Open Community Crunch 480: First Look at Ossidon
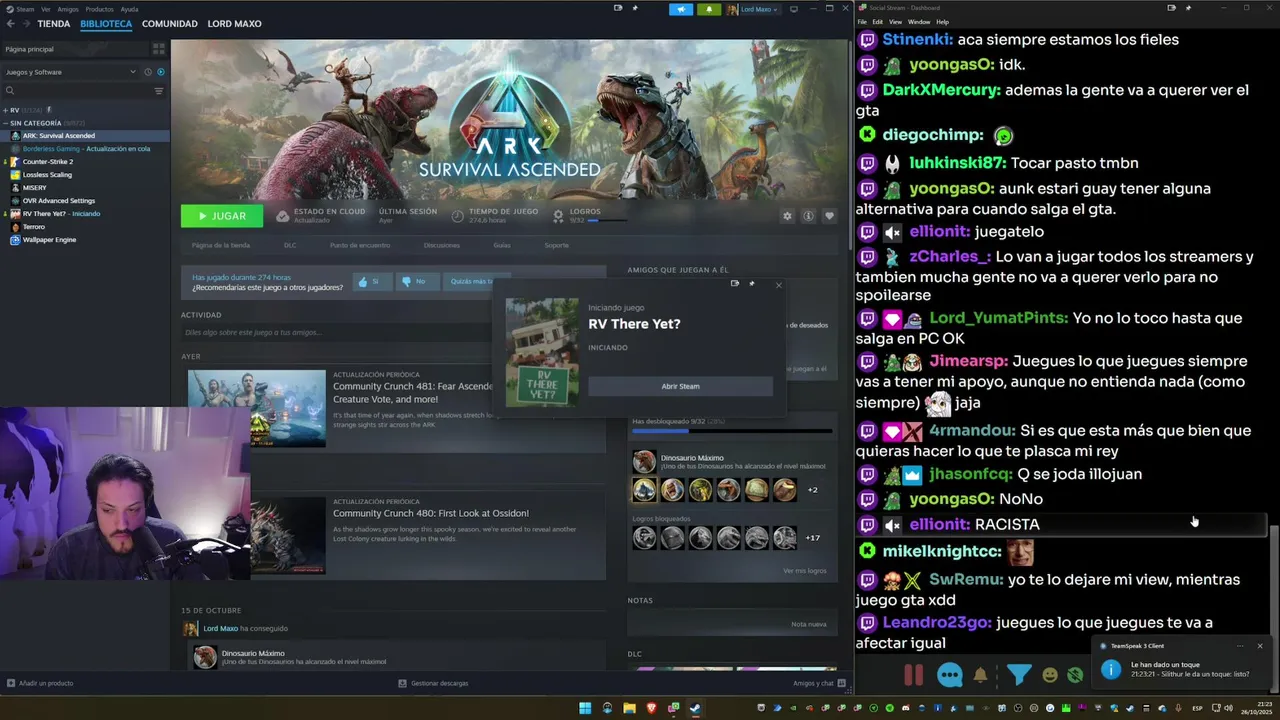 coord(431,513)
